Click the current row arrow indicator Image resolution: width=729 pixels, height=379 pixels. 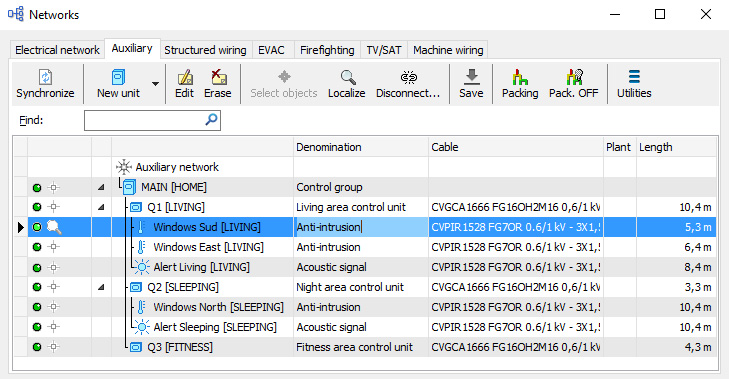point(20,227)
